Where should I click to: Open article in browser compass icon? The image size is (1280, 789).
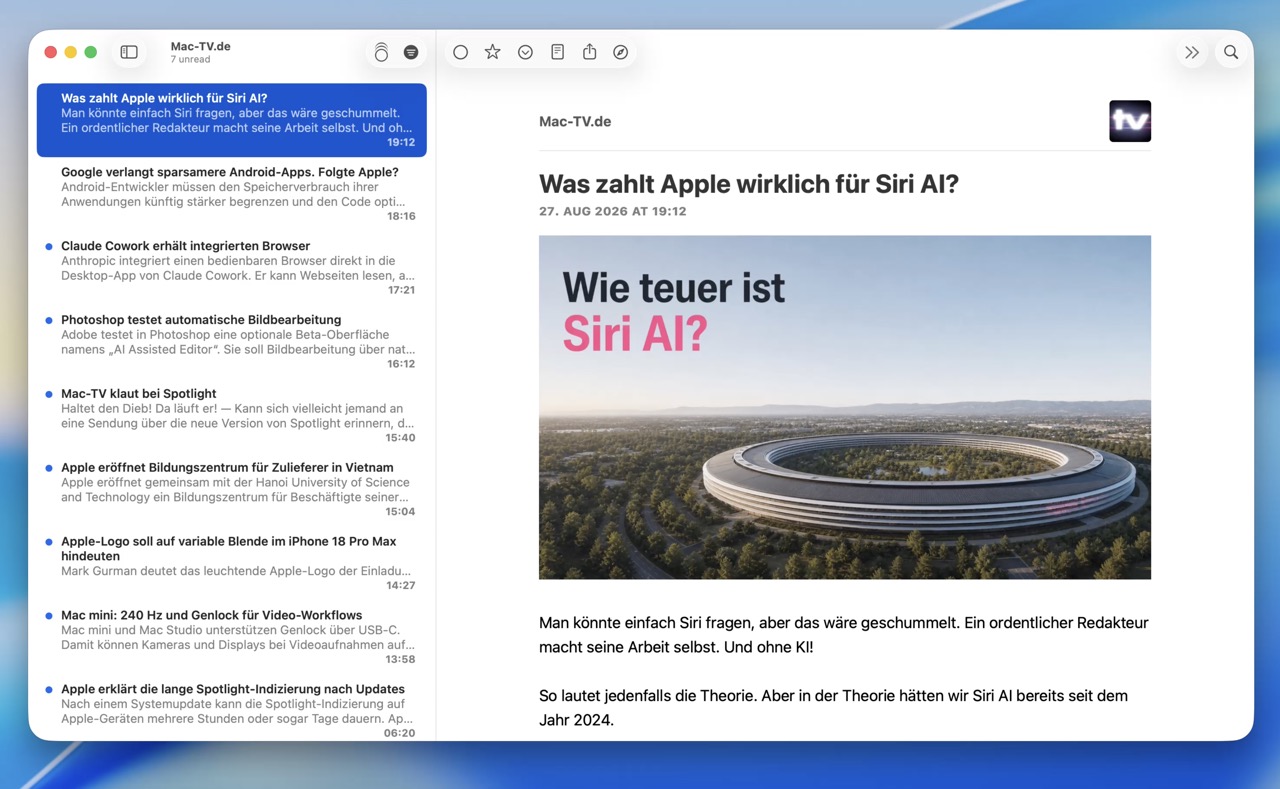point(621,52)
